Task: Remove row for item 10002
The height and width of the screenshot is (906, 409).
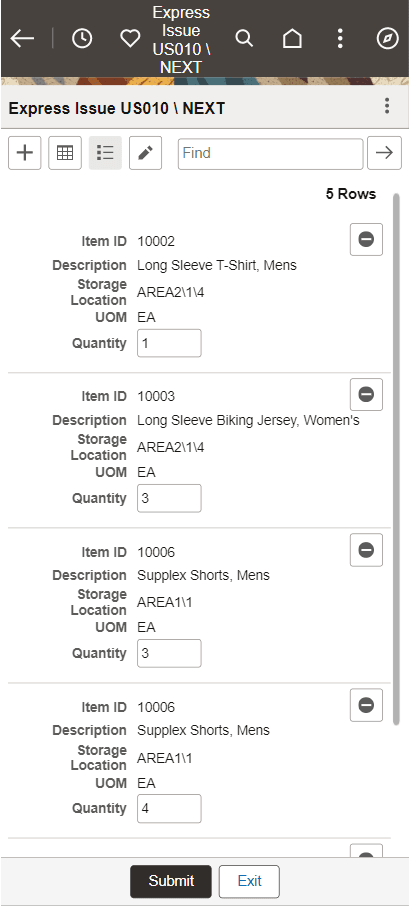Action: click(366, 239)
